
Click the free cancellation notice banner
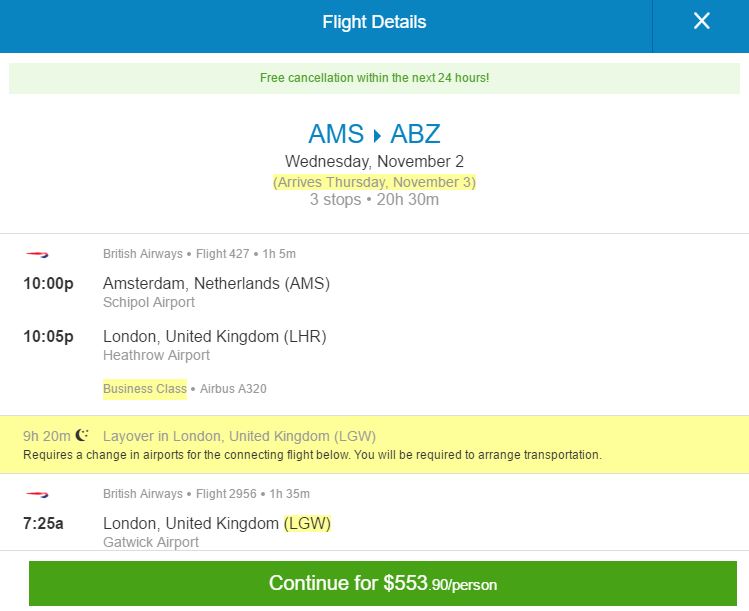coord(374,78)
